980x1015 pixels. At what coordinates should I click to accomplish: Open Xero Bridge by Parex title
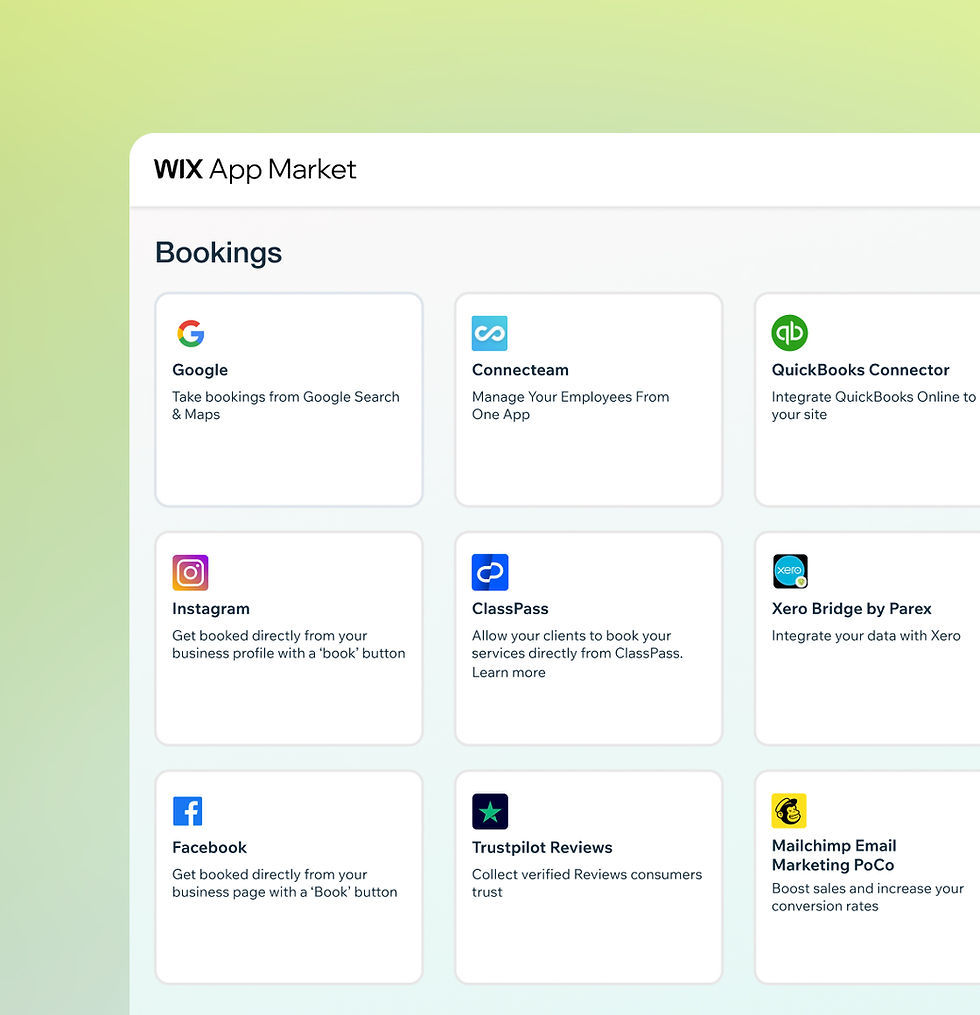(x=851, y=608)
